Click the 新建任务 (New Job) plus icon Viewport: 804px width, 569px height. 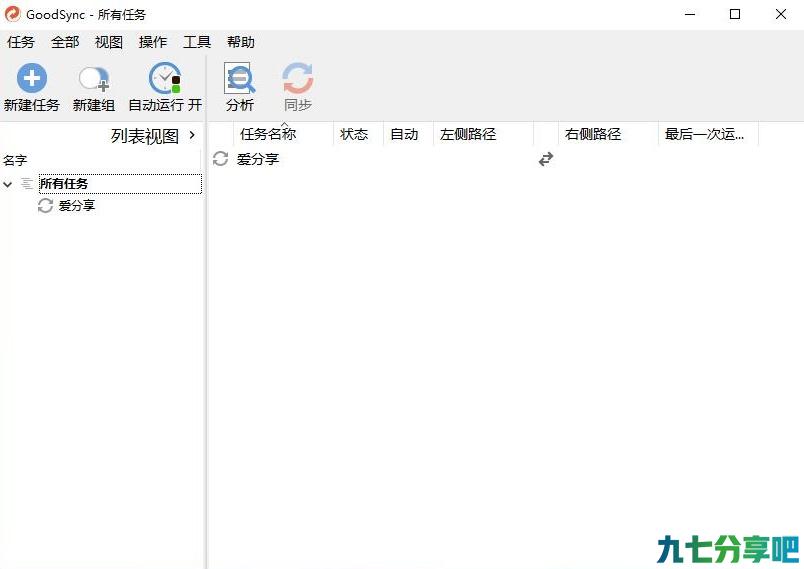point(32,78)
